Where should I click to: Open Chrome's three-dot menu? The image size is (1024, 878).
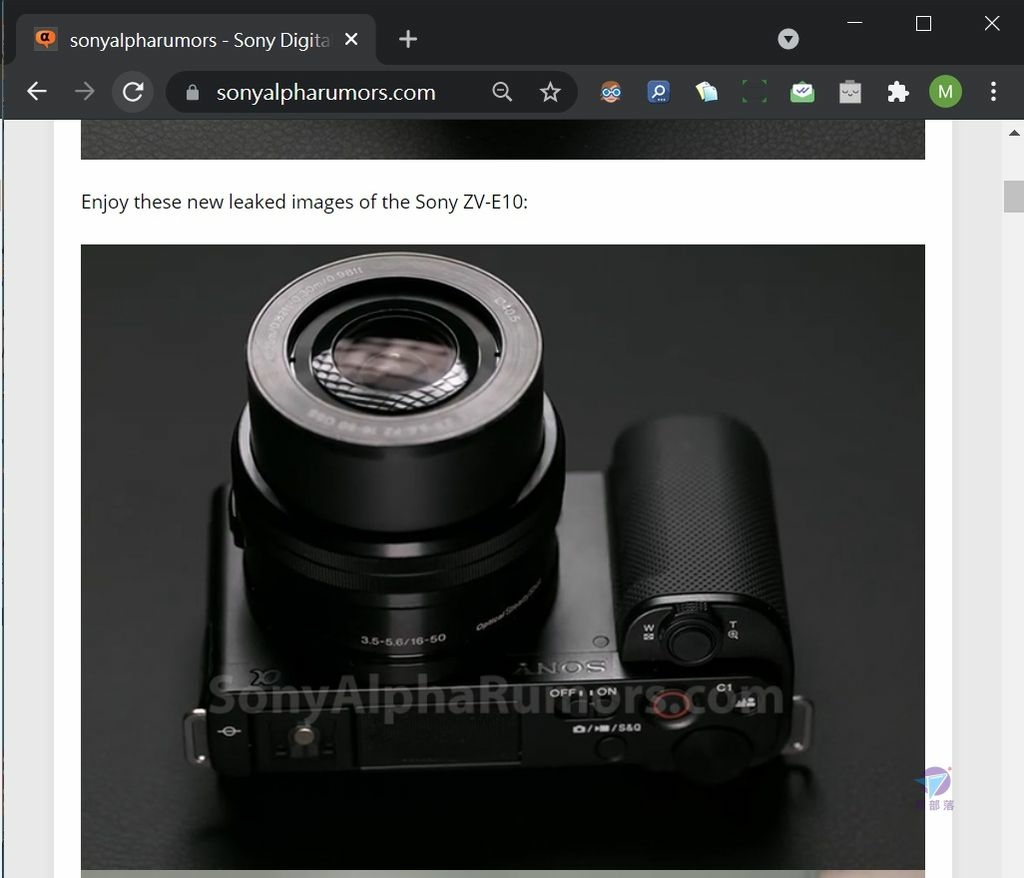[x=993, y=91]
